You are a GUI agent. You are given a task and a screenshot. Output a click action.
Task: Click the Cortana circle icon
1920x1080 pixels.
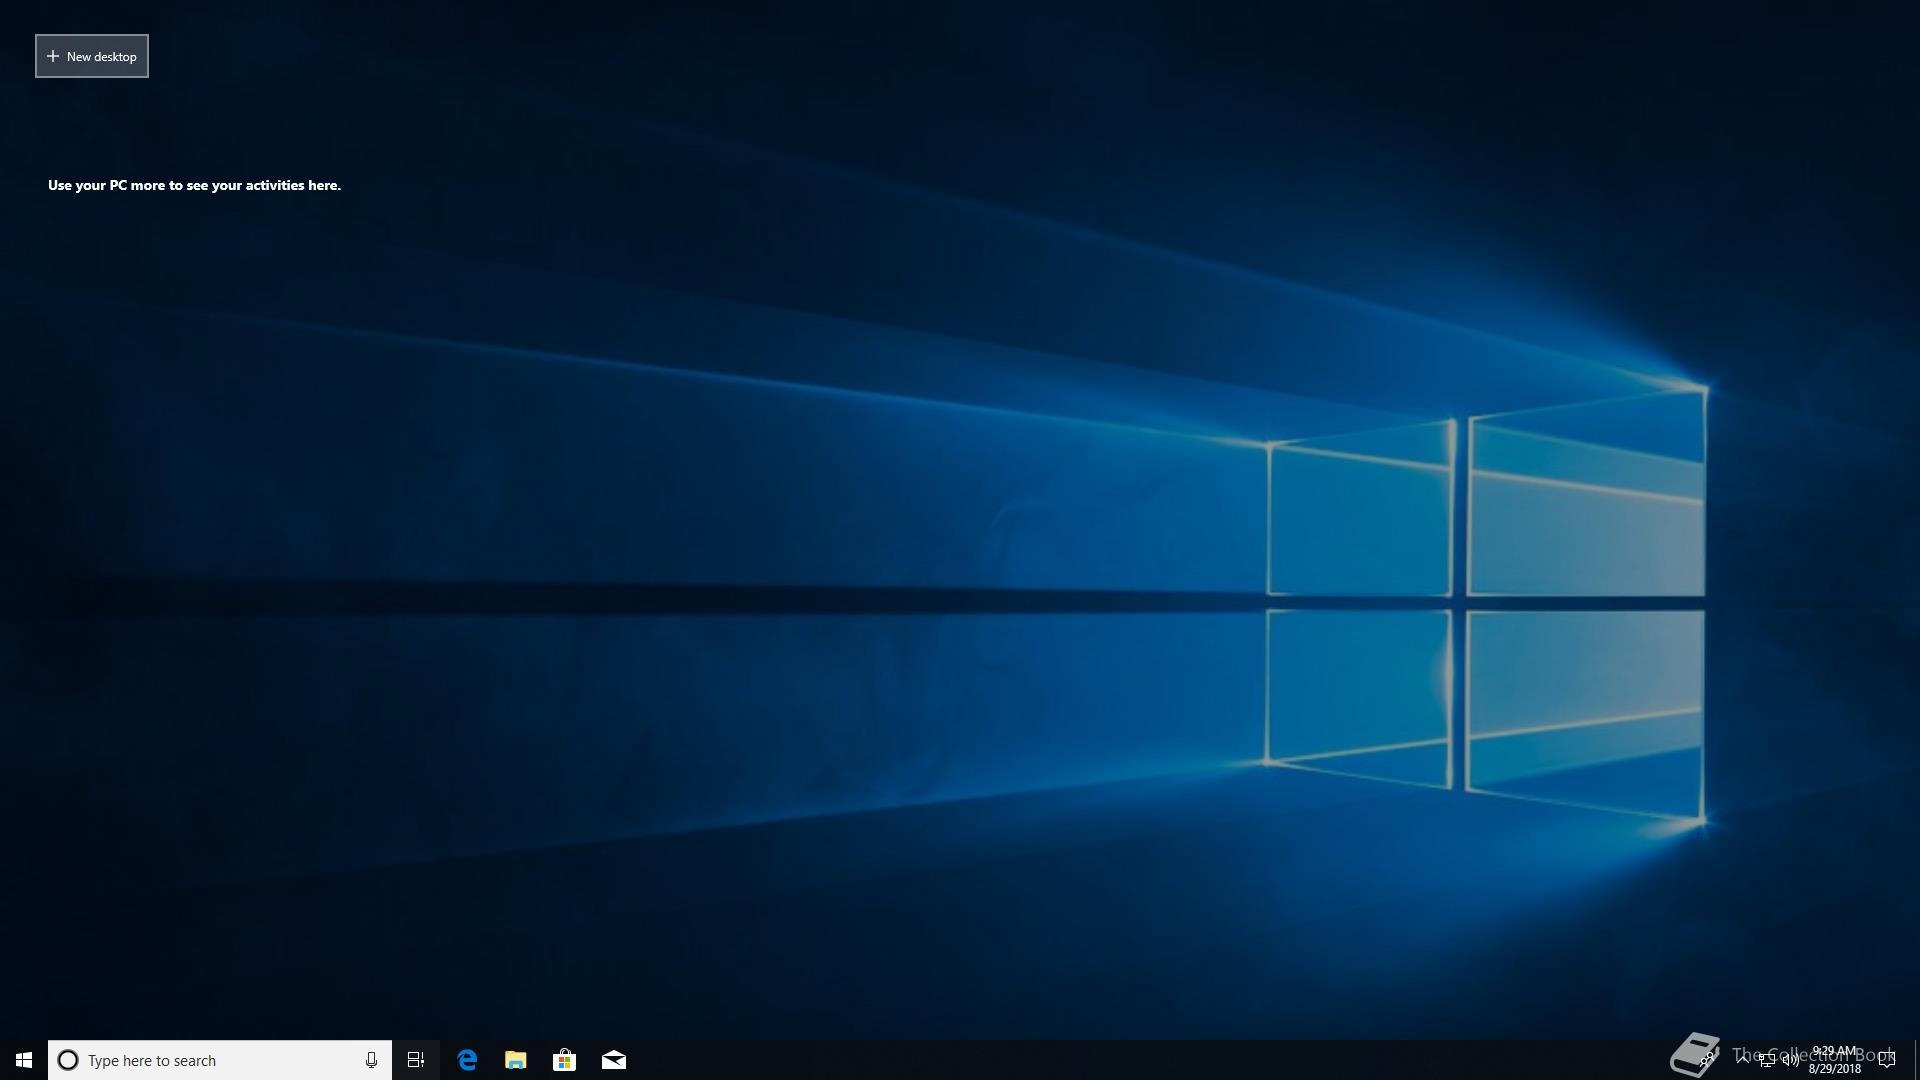(x=68, y=1060)
